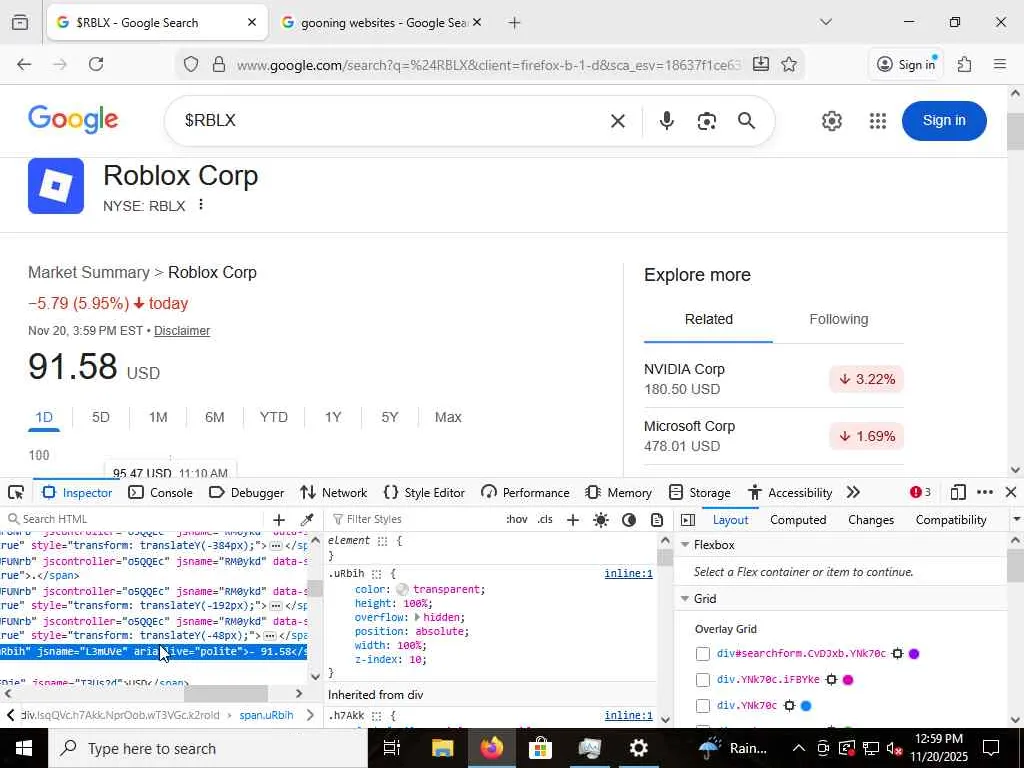
Task: Click the red error count indicator
Action: pos(920,492)
